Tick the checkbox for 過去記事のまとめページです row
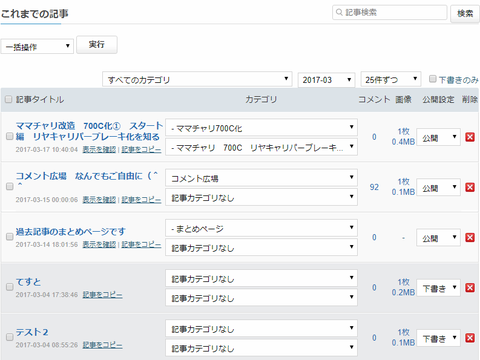480x360 pixels. [10, 236]
